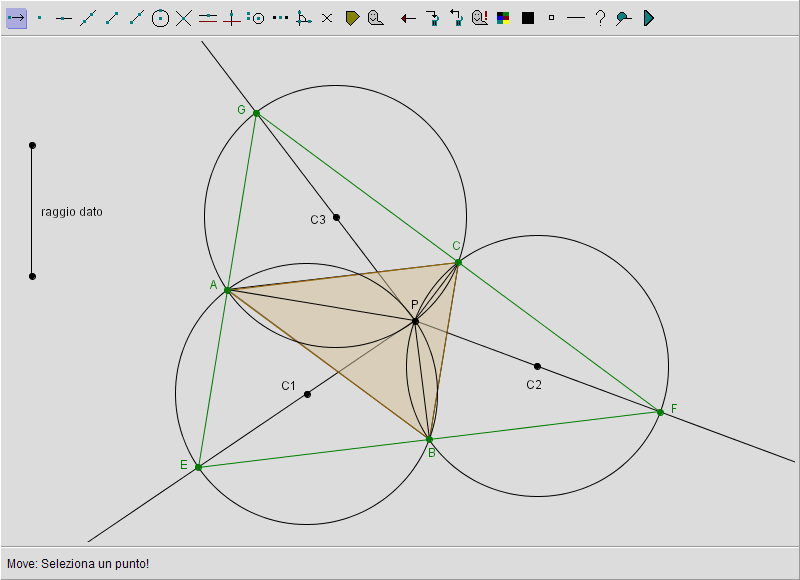The image size is (800, 580).
Task: Click the bottom endpoint of raggio dato segment
Action: (x=32, y=276)
